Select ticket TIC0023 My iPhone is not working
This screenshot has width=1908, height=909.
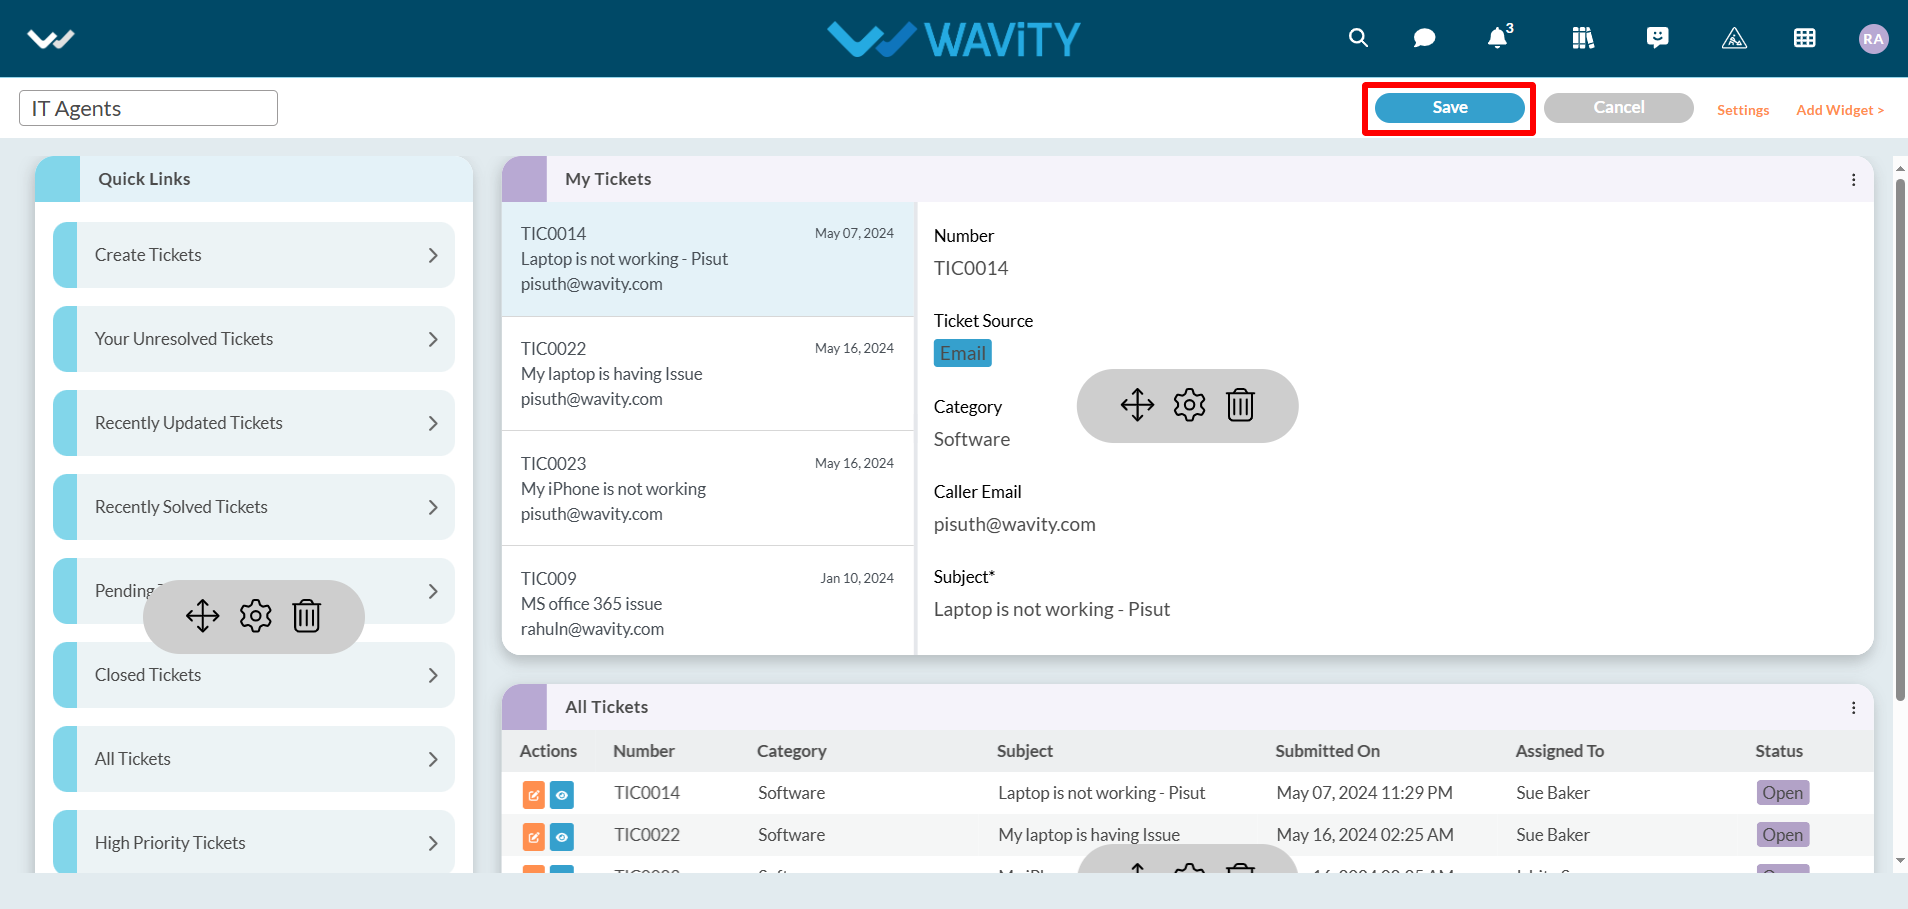coord(708,489)
